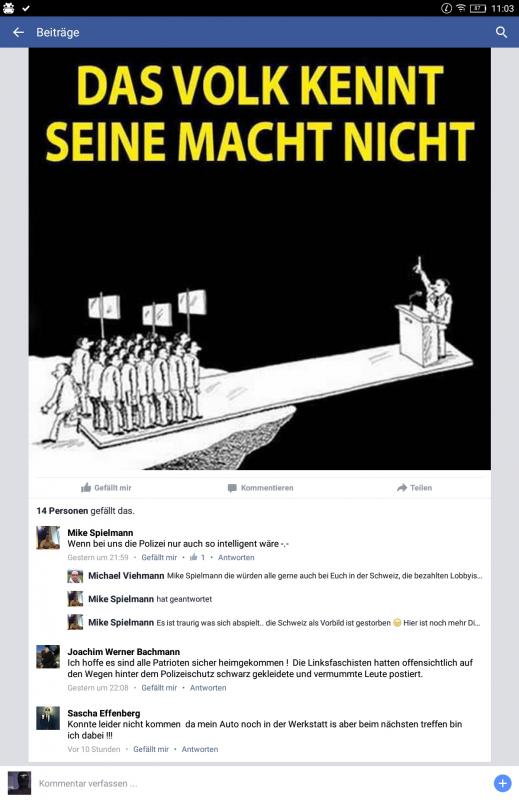
Task: Open the thumbs-up count on Mike Spielmann's comment
Action: pos(197,557)
